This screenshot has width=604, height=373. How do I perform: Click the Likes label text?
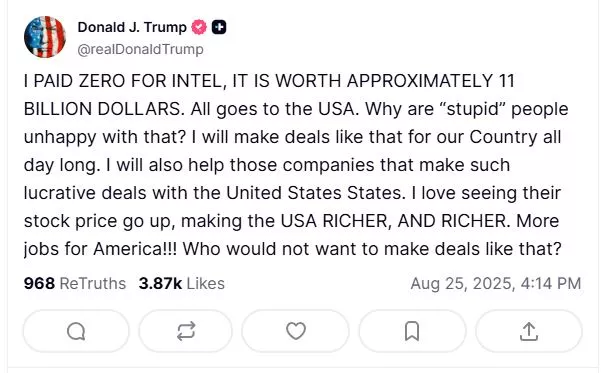coord(205,284)
